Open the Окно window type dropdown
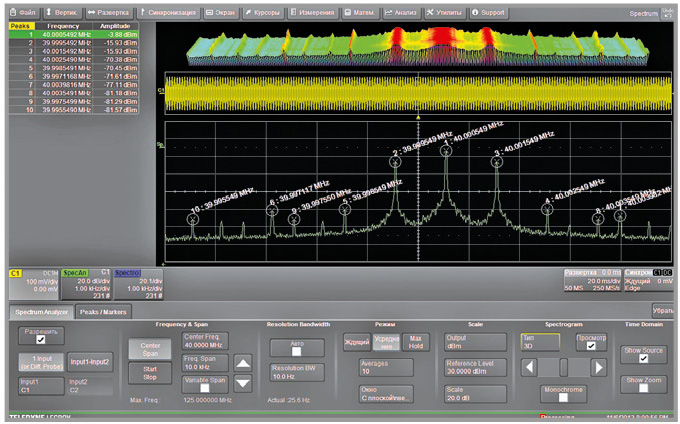The width and height of the screenshot is (680, 424). pyautogui.click(x=385, y=393)
